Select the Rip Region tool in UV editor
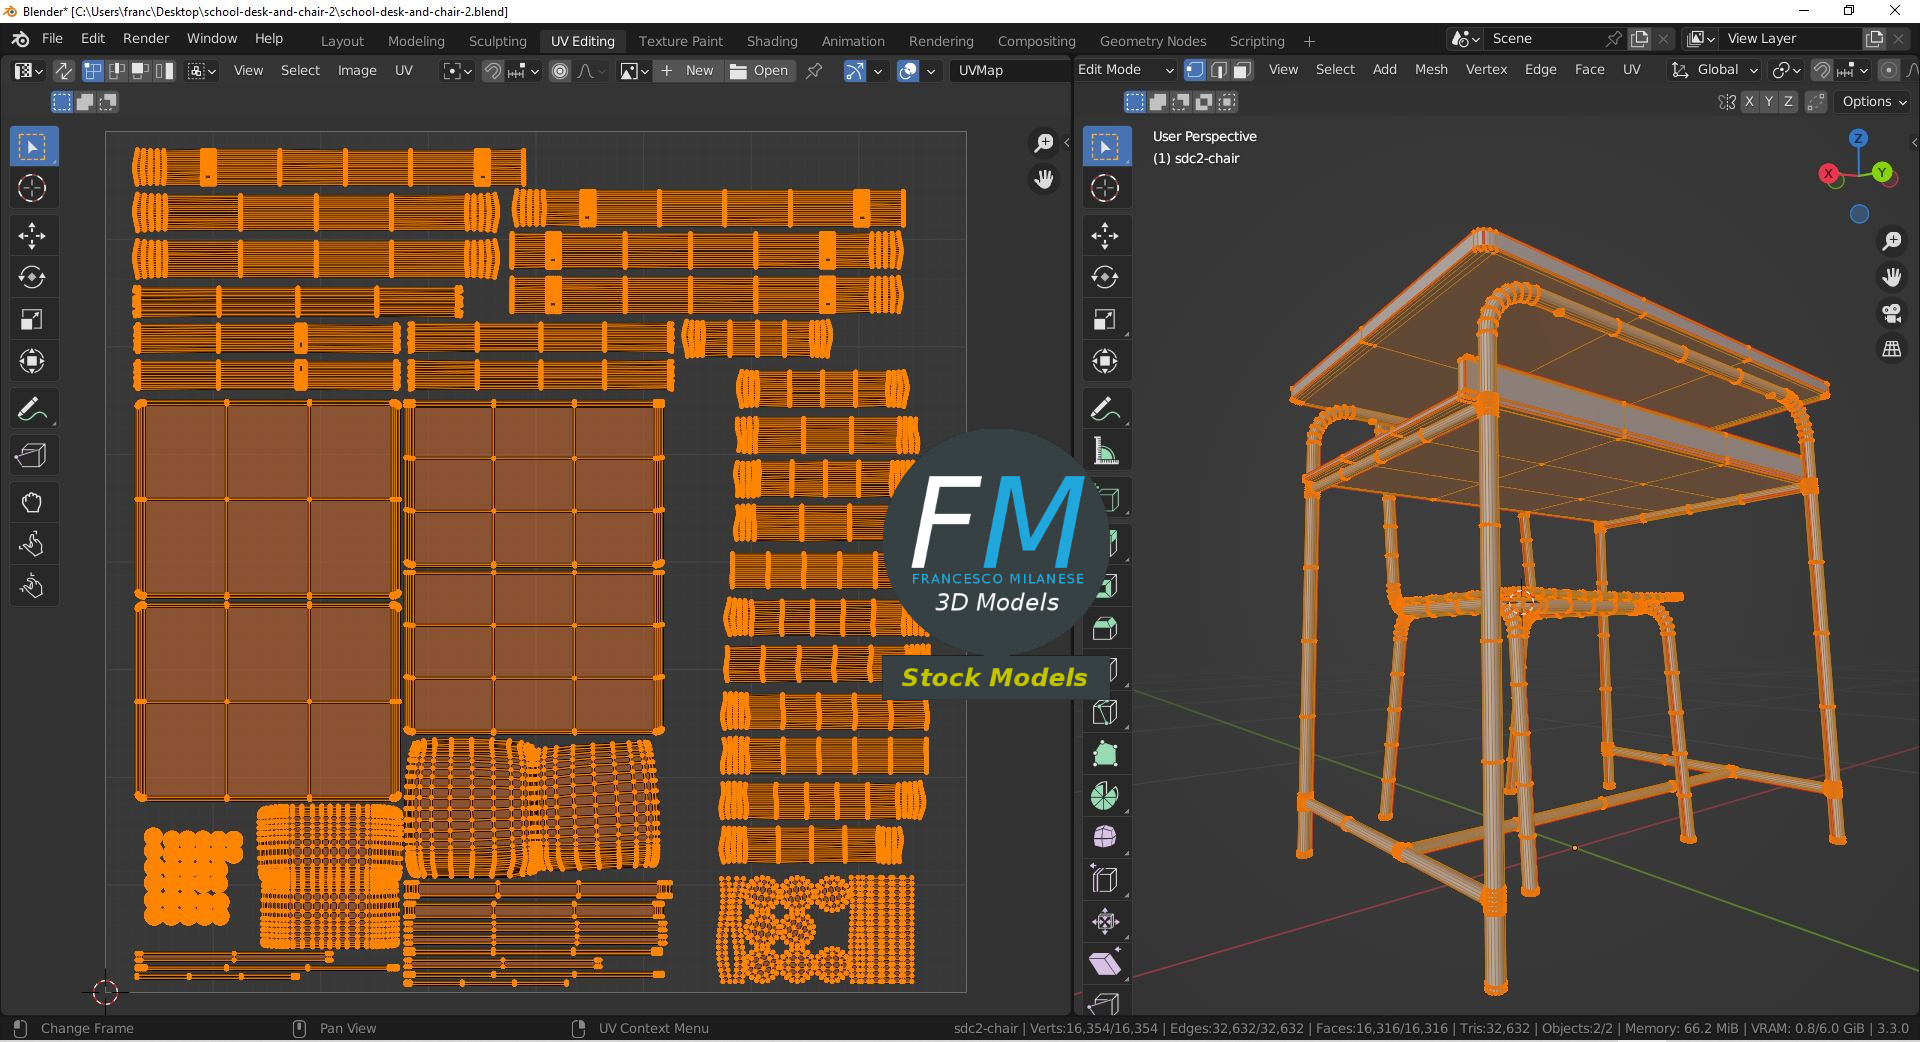Screen dimensions: 1920x1042 (32, 456)
